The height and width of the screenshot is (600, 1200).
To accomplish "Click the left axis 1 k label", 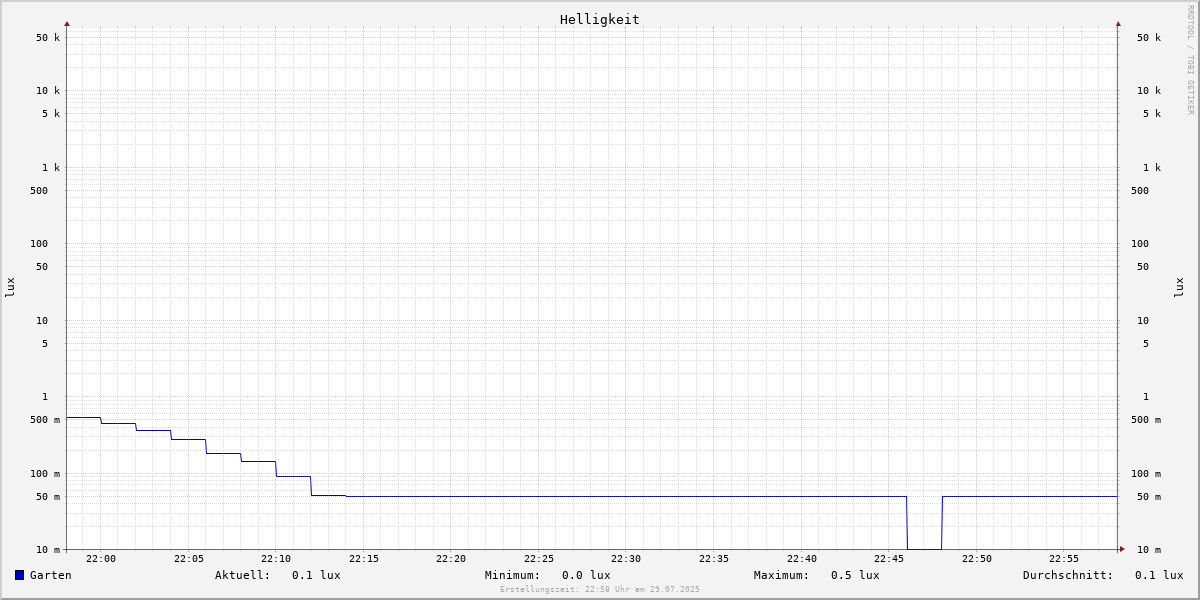I will [x=51, y=168].
